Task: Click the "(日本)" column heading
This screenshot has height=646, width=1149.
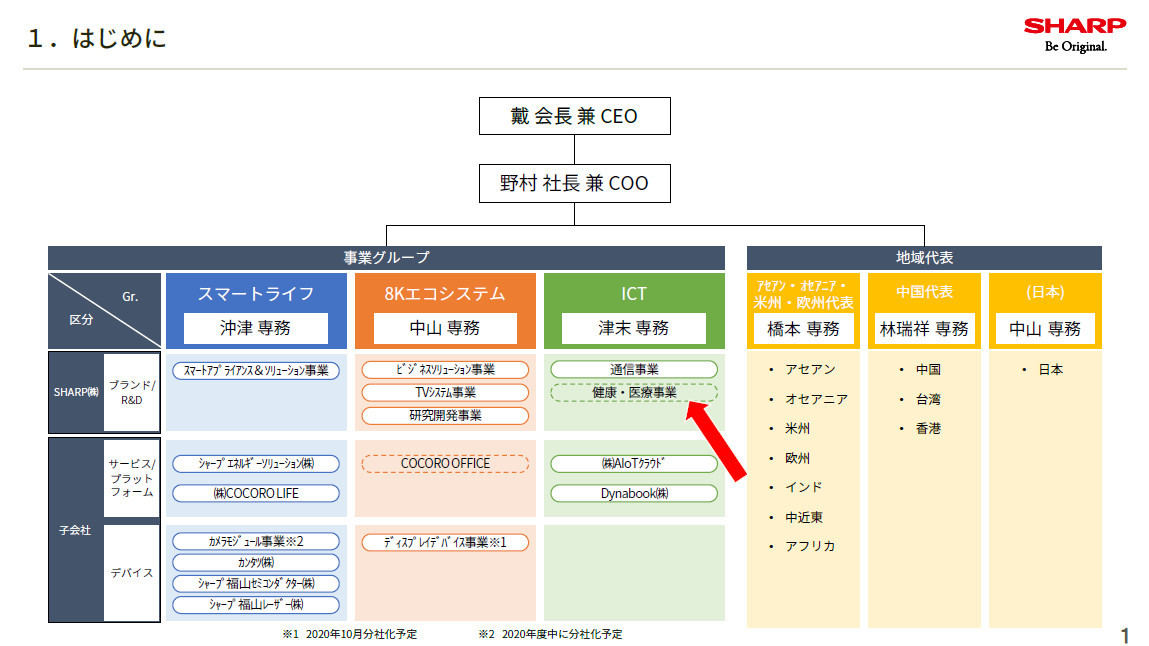Action: [x=1045, y=292]
